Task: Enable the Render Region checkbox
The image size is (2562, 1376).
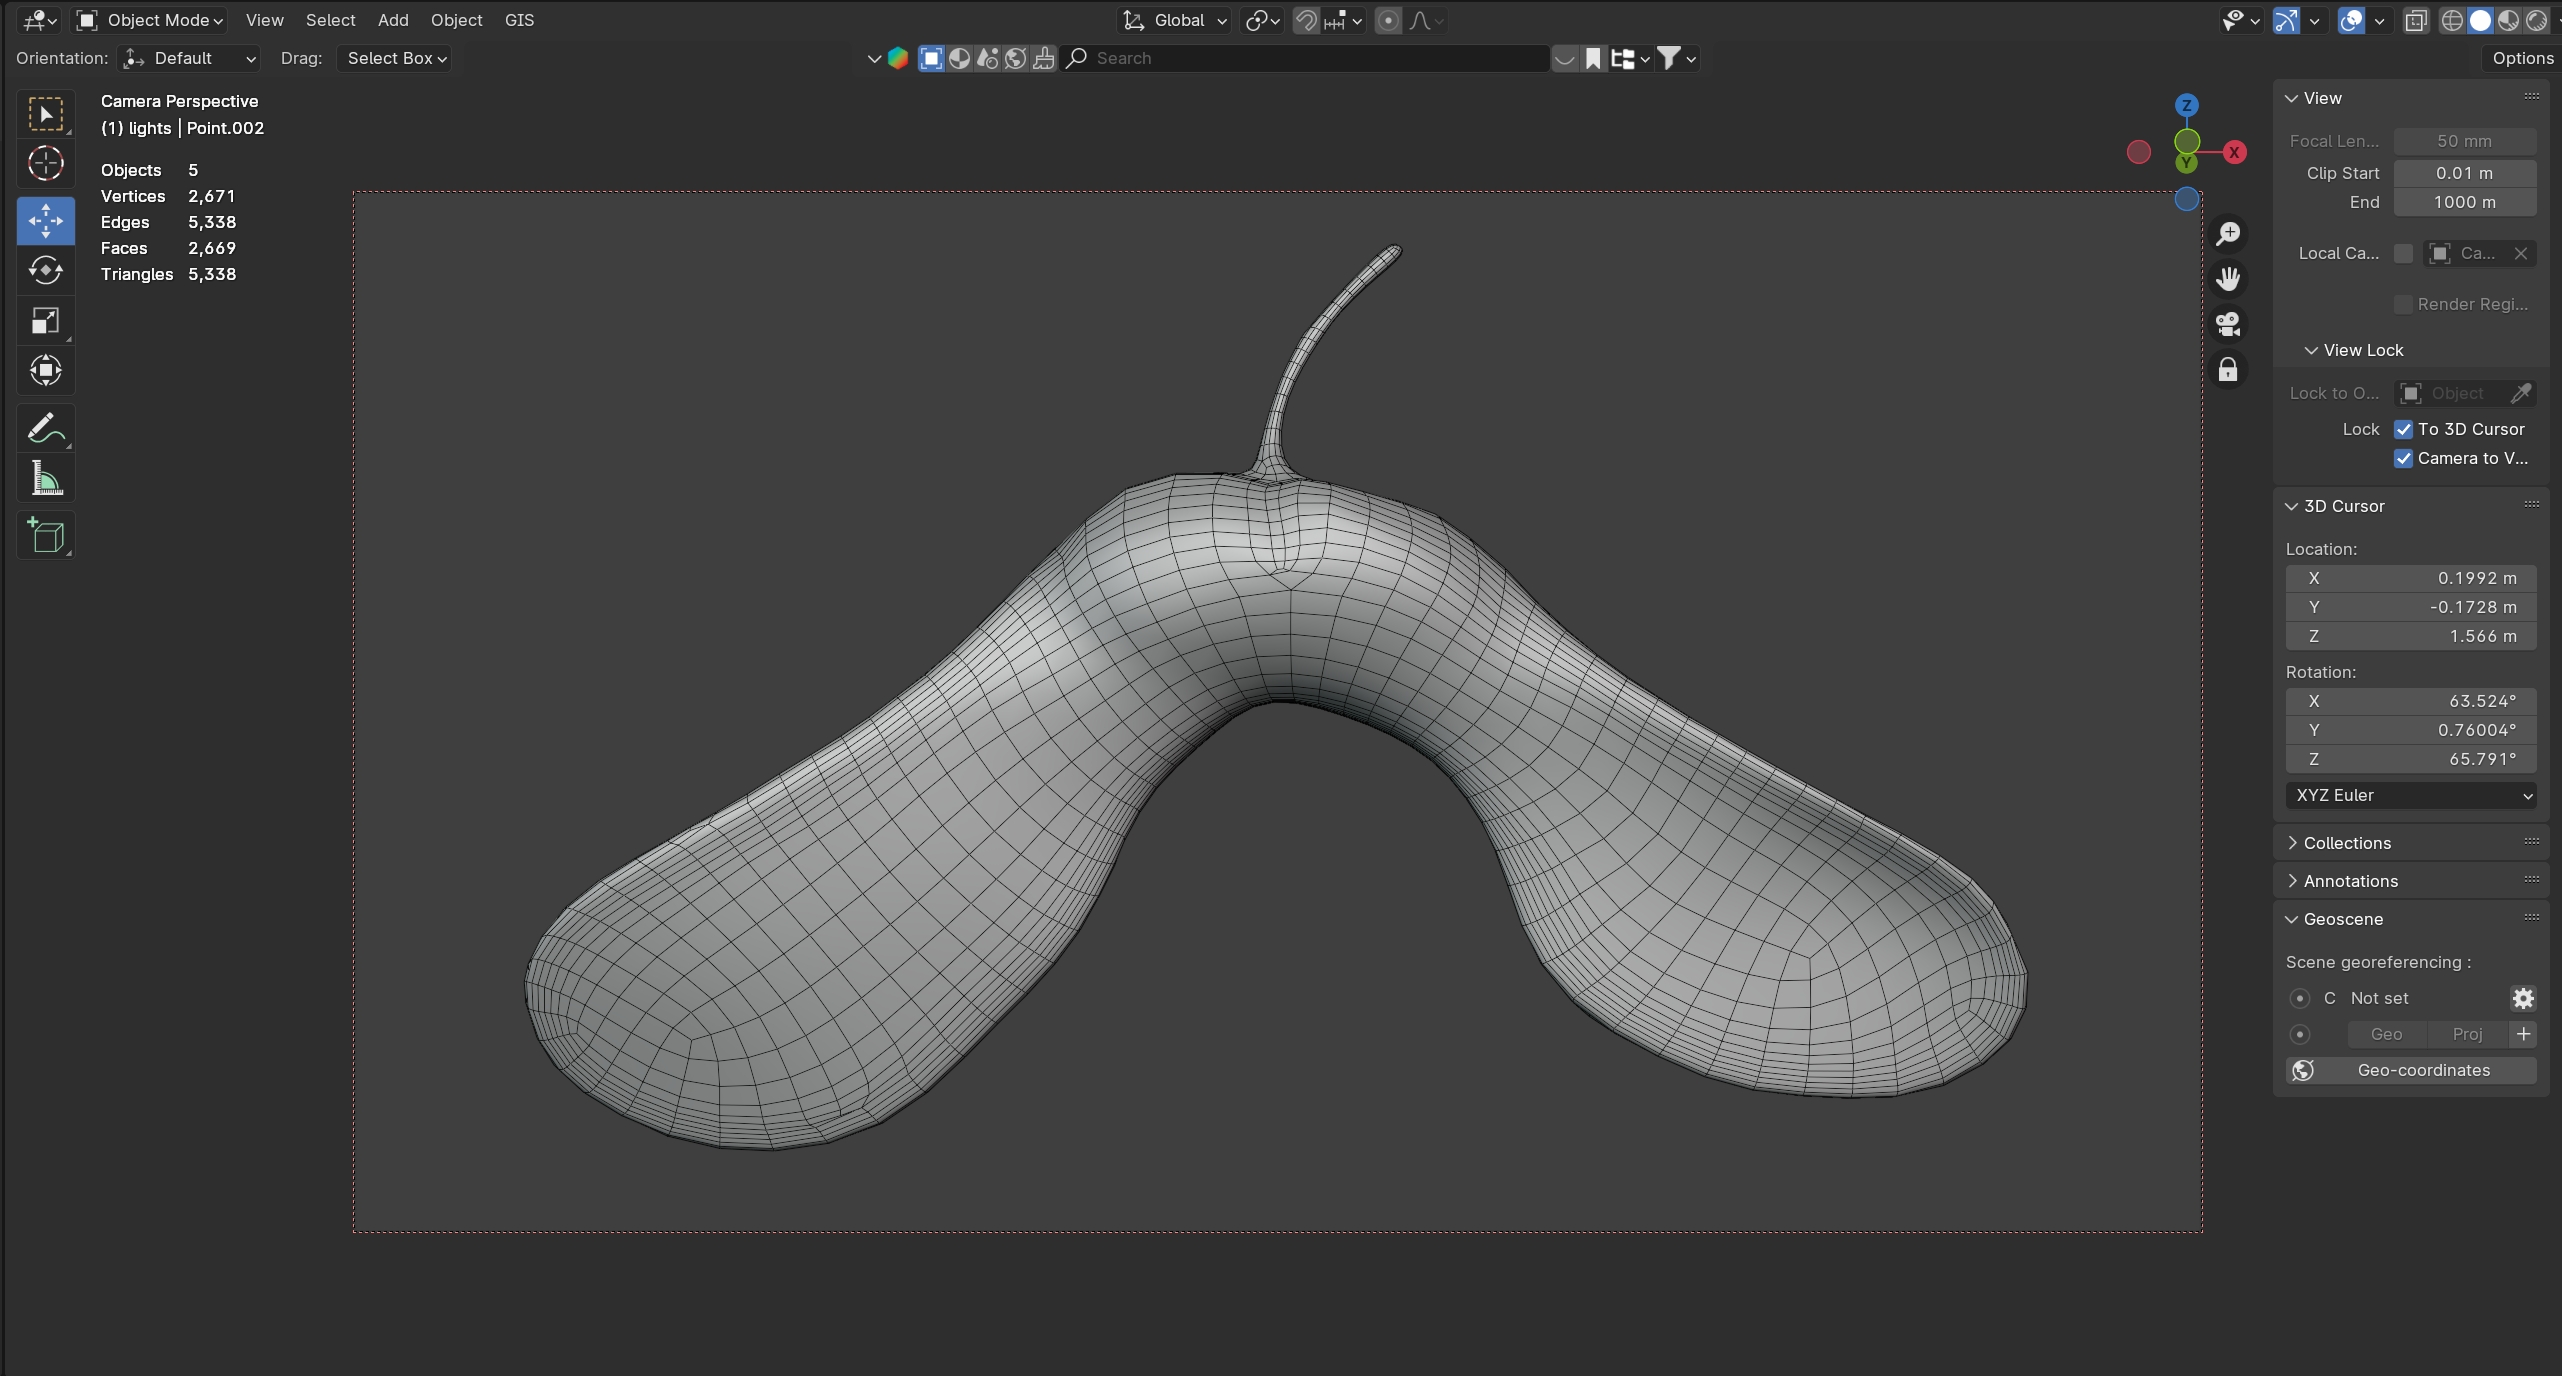Action: tap(2403, 304)
